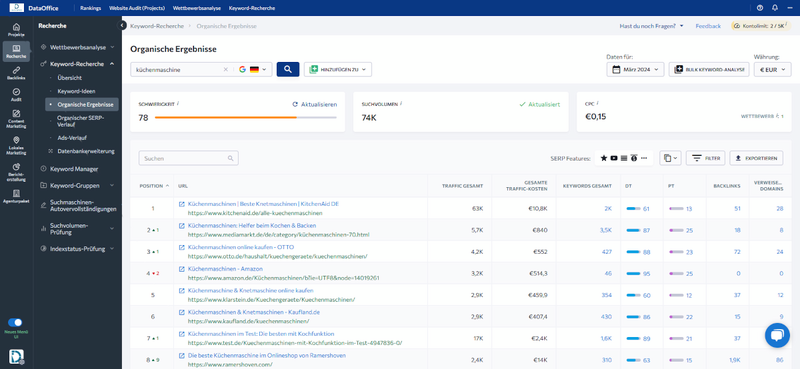Open Lokales Marketing in sidebar
The image size is (800, 369).
(16, 145)
